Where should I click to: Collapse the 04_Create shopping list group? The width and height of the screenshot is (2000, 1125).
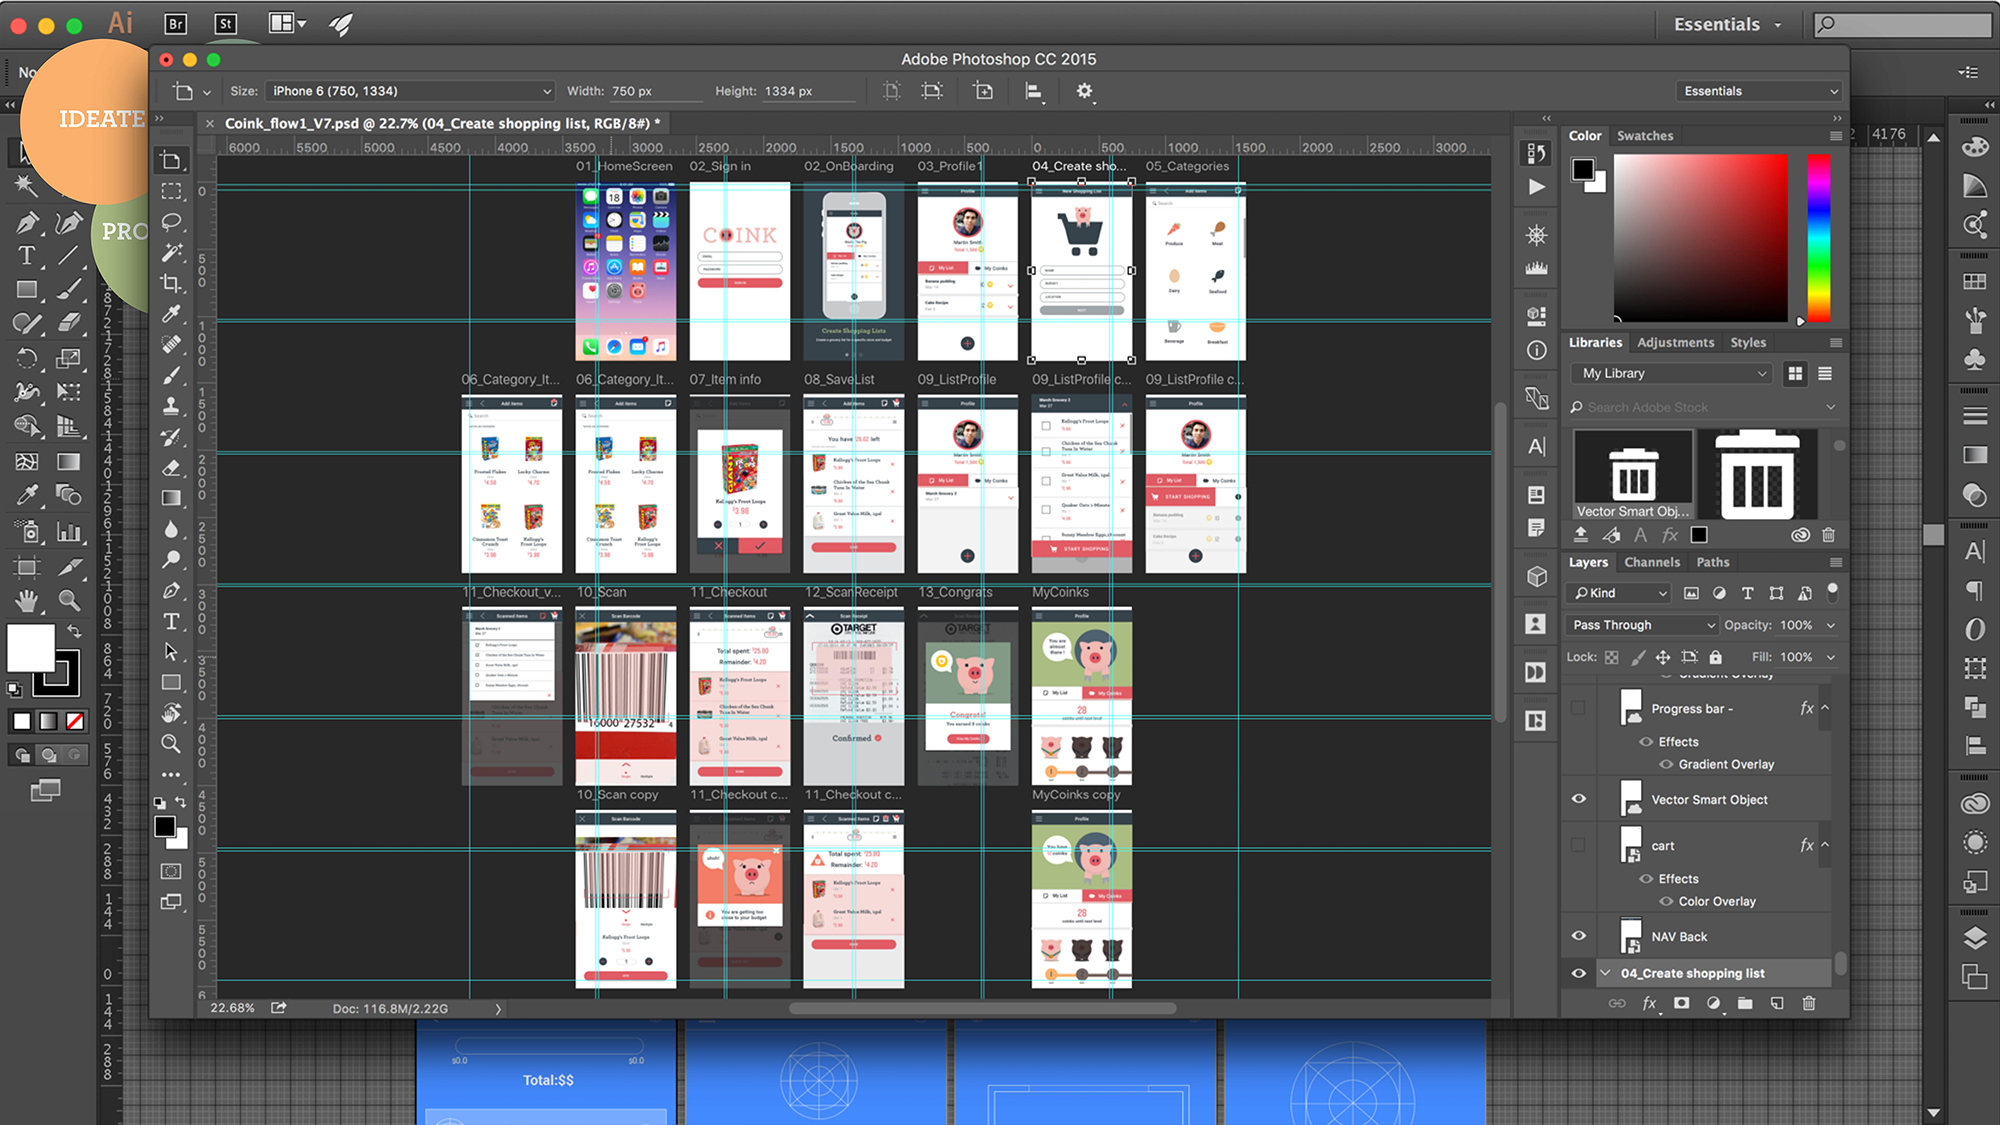click(x=1605, y=973)
